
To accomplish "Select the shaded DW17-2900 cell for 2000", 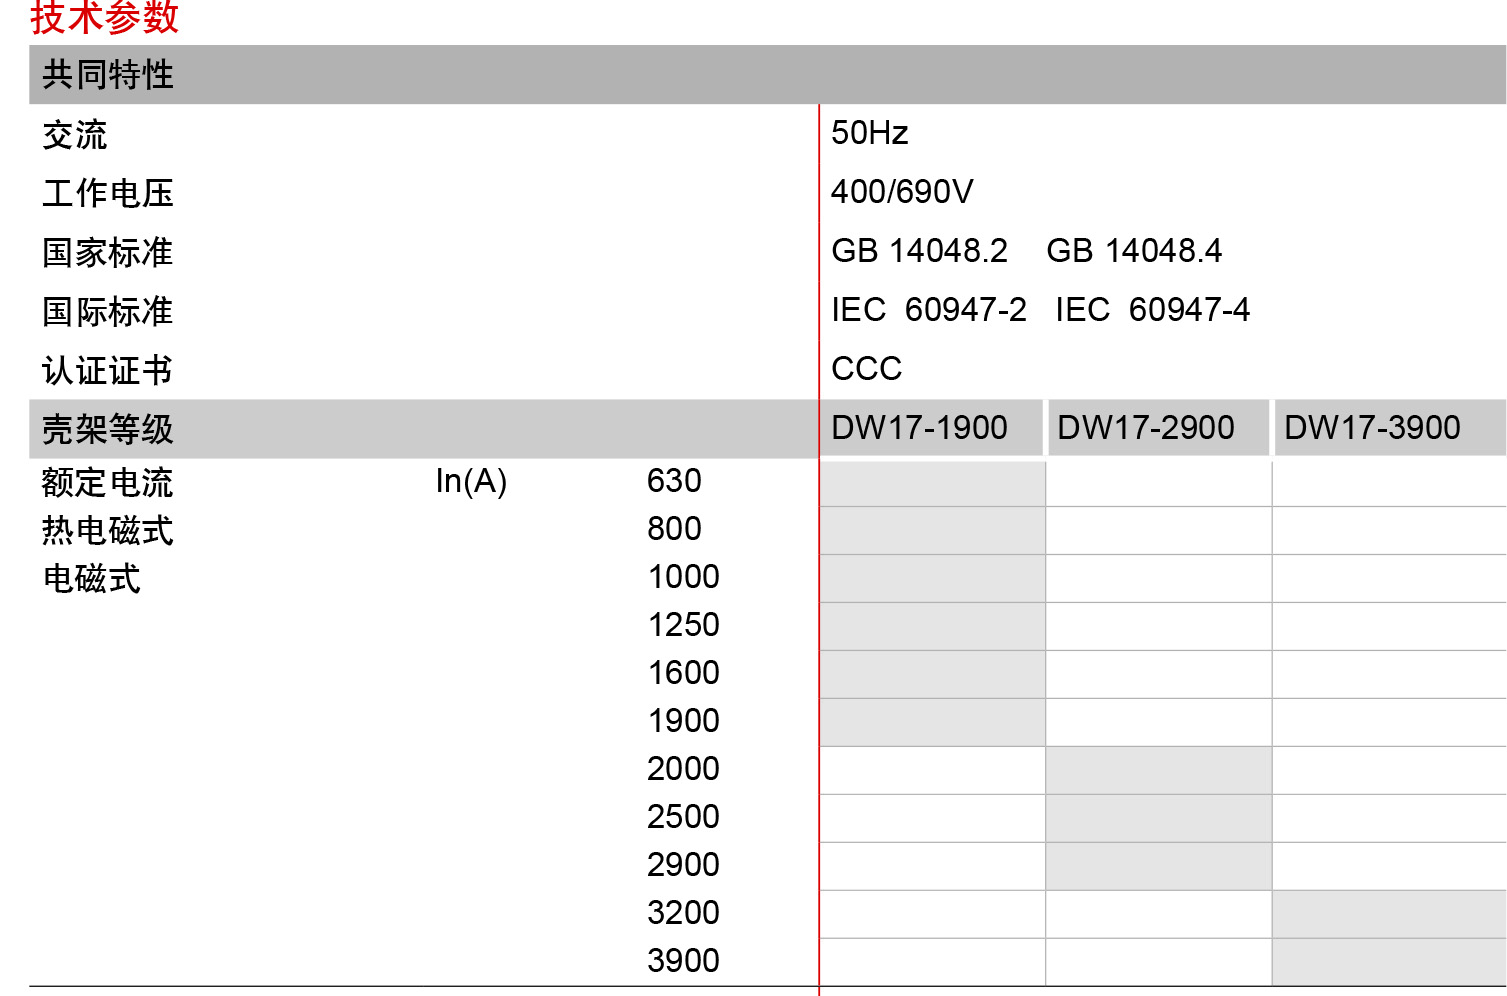I will (1158, 770).
